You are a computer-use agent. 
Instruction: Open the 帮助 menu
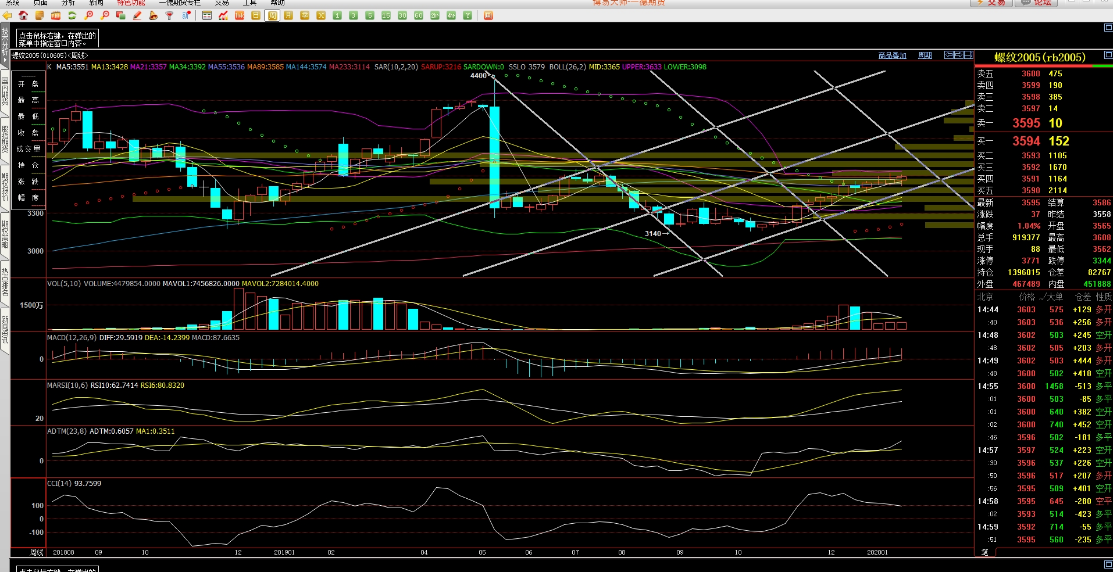[x=277, y=3]
